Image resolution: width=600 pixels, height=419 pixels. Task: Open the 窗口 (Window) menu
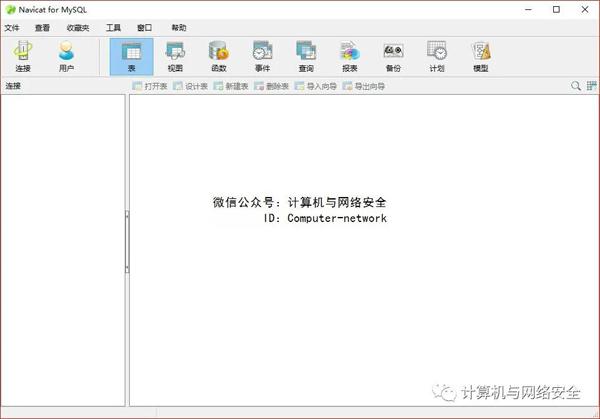click(x=145, y=28)
